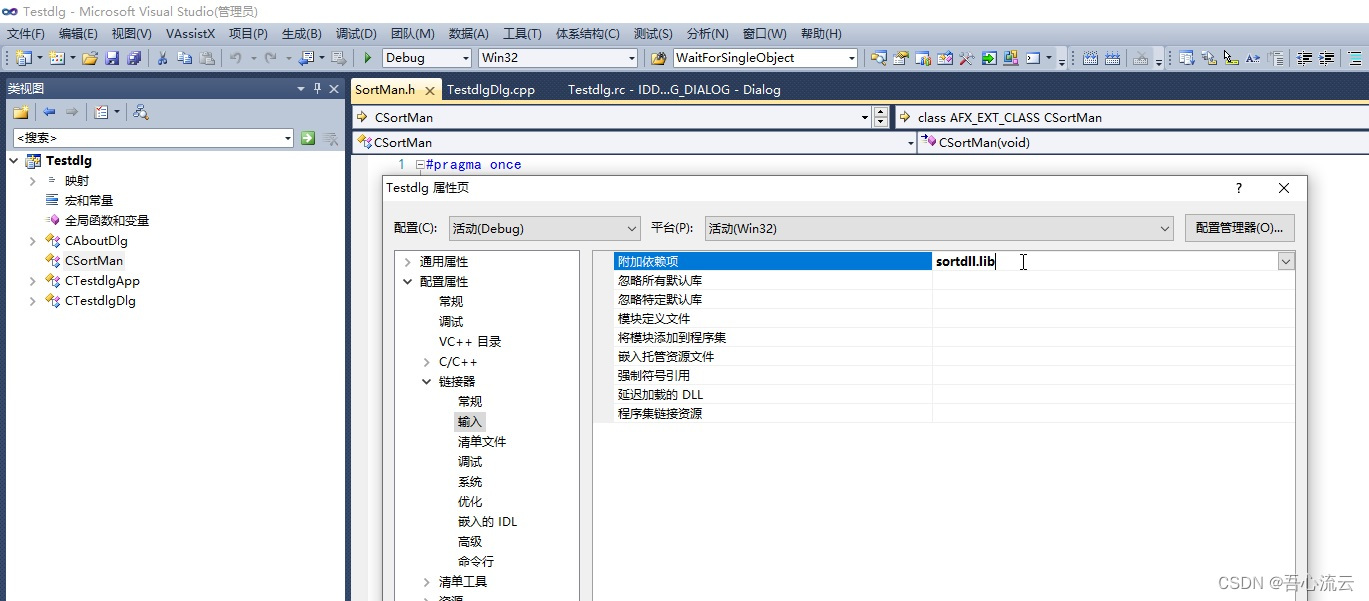Click the green arrow Start Page icon
This screenshot has height=601, width=1369.
point(989,58)
